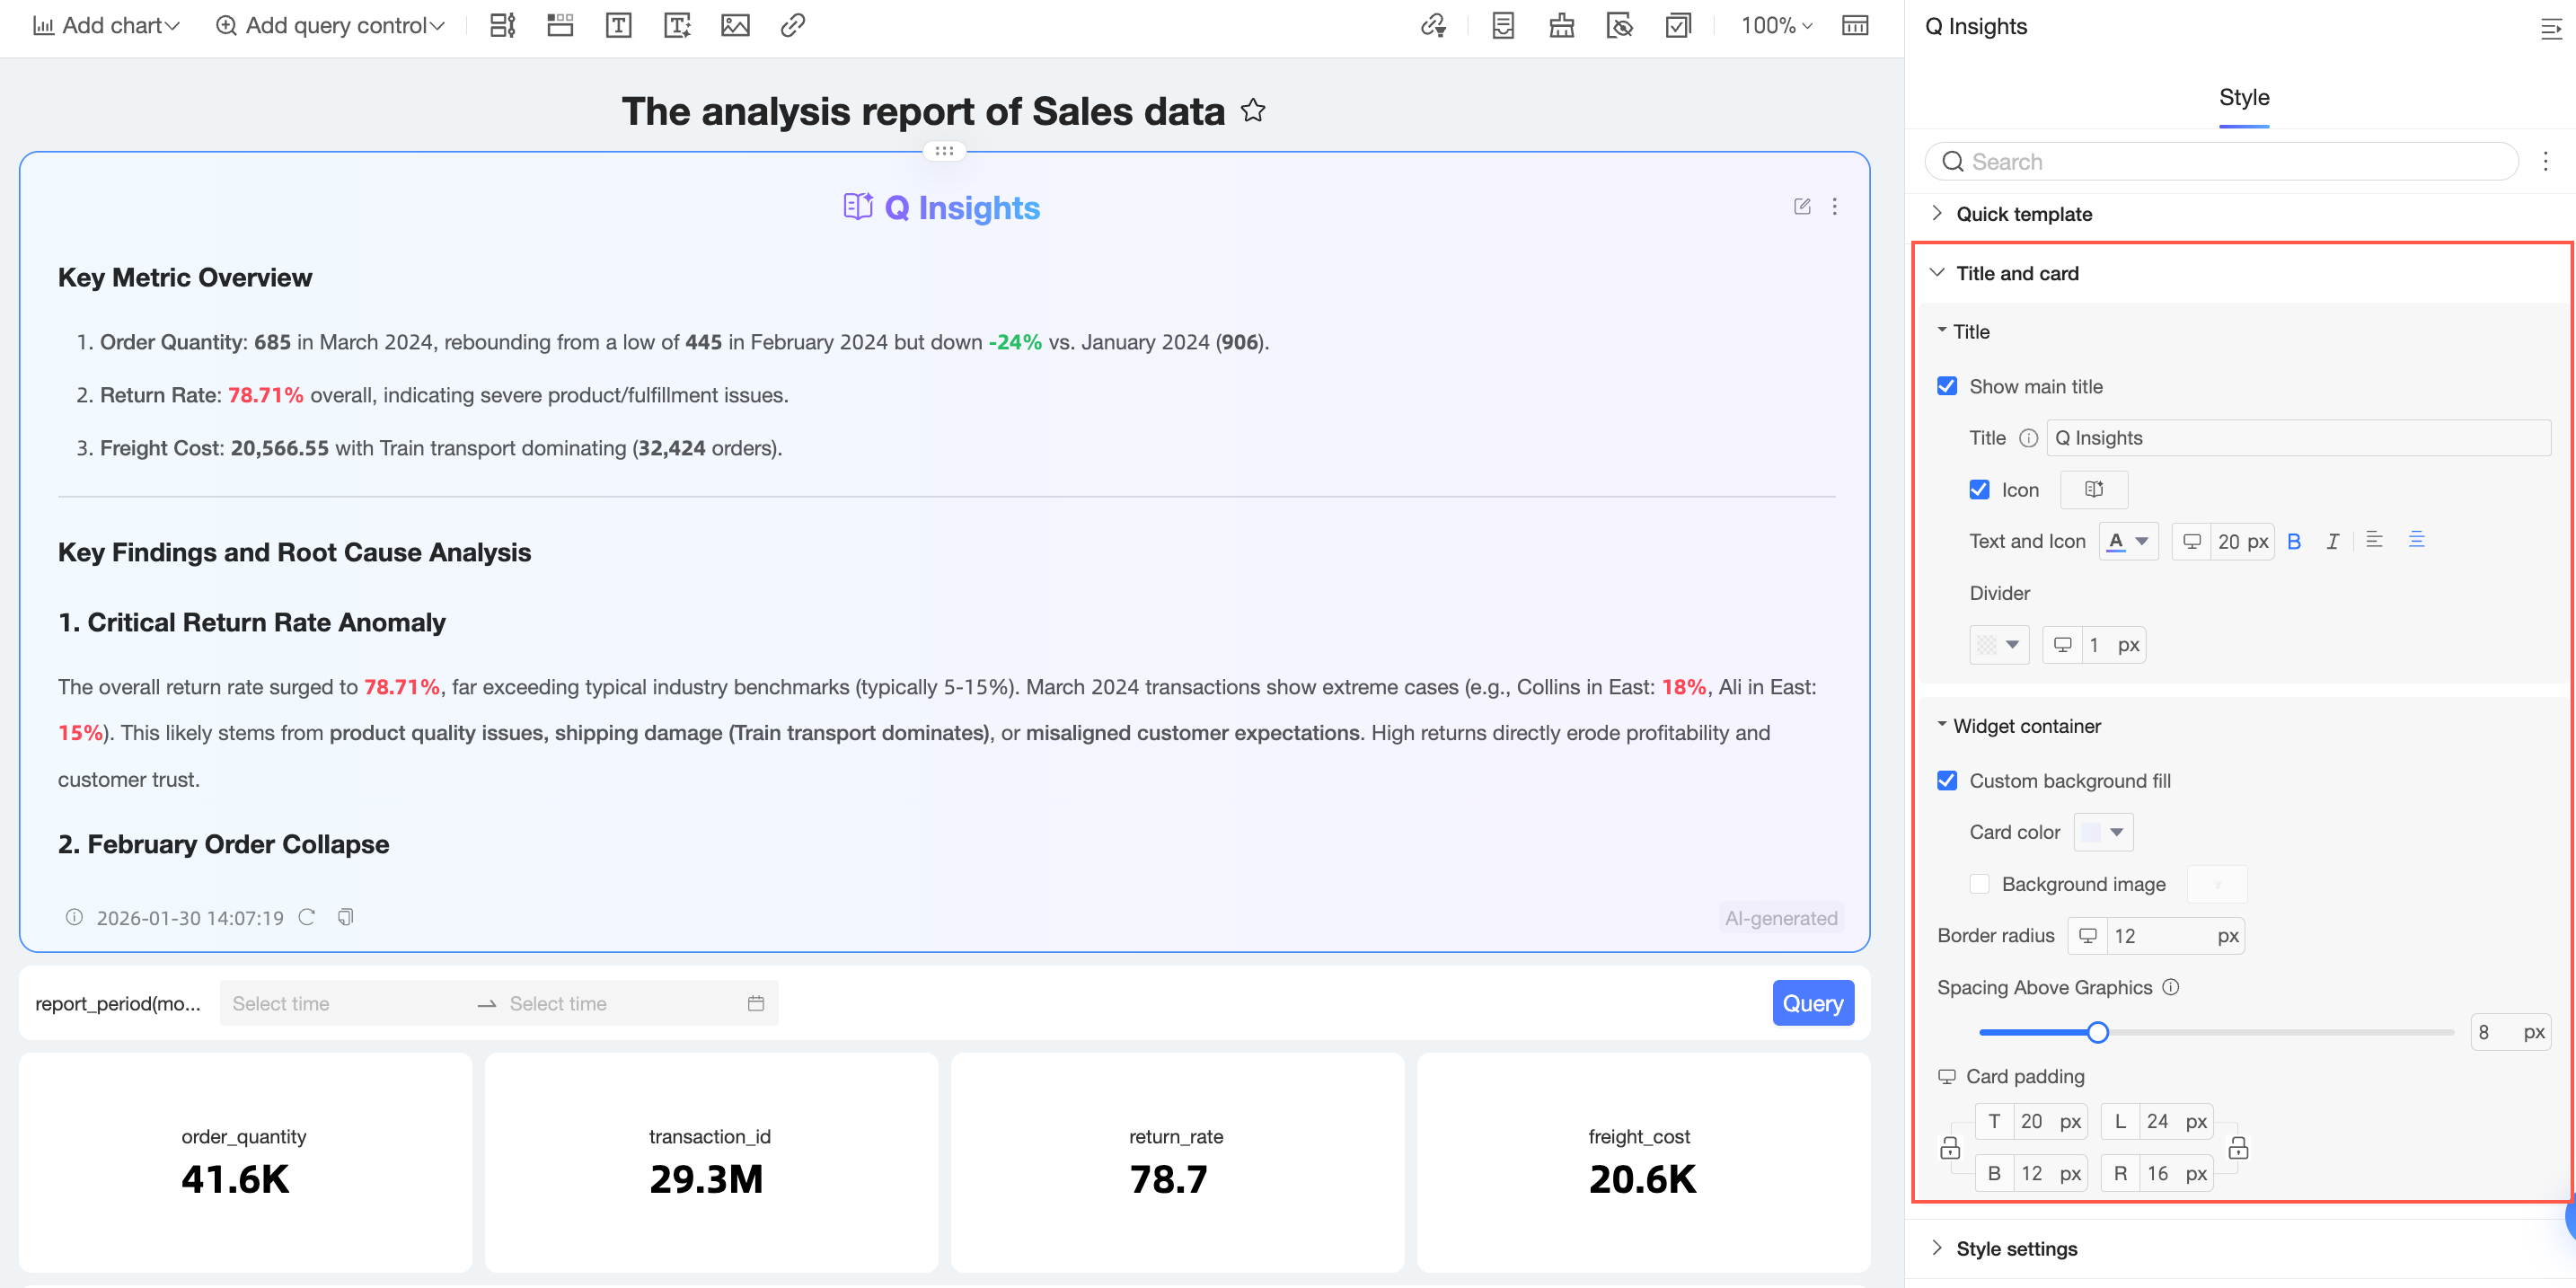Toggle italic for title text and icon
The height and width of the screenshot is (1288, 2576).
tap(2333, 541)
